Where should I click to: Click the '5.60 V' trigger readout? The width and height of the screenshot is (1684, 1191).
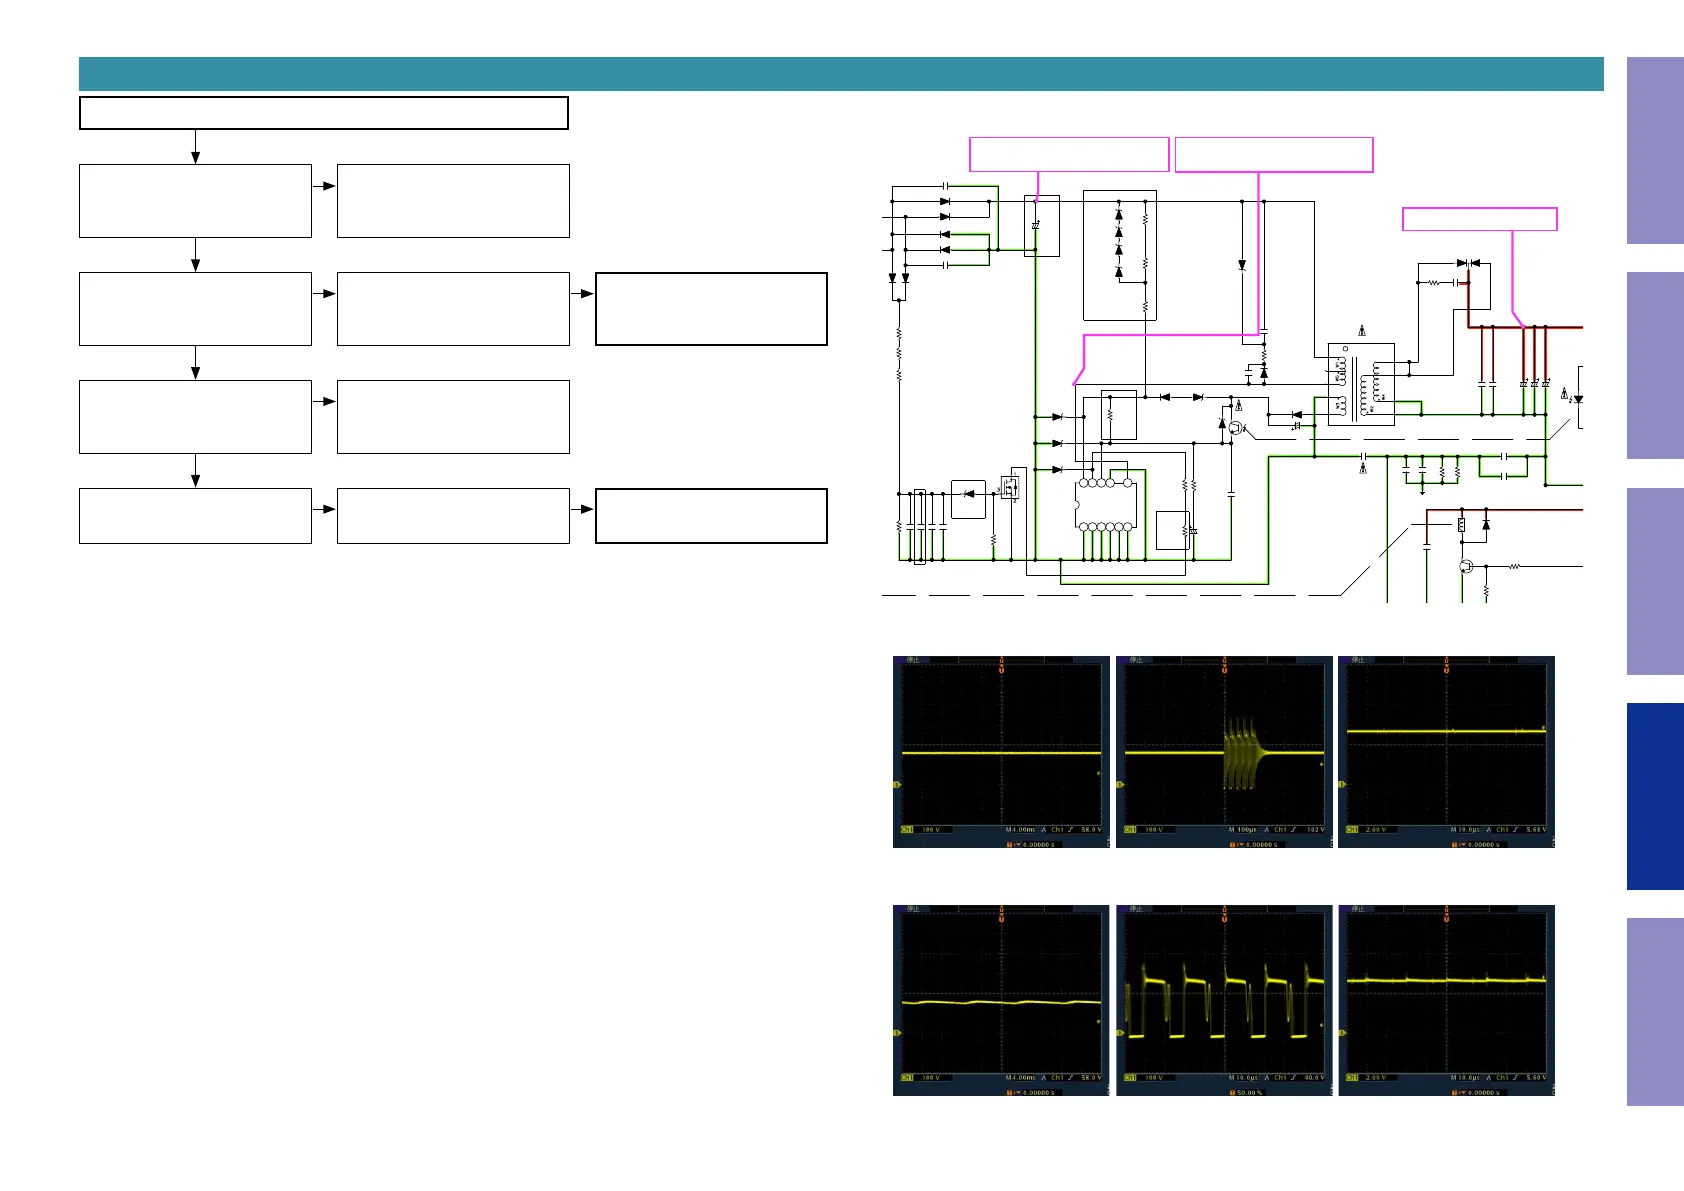pyautogui.click(x=1537, y=1078)
